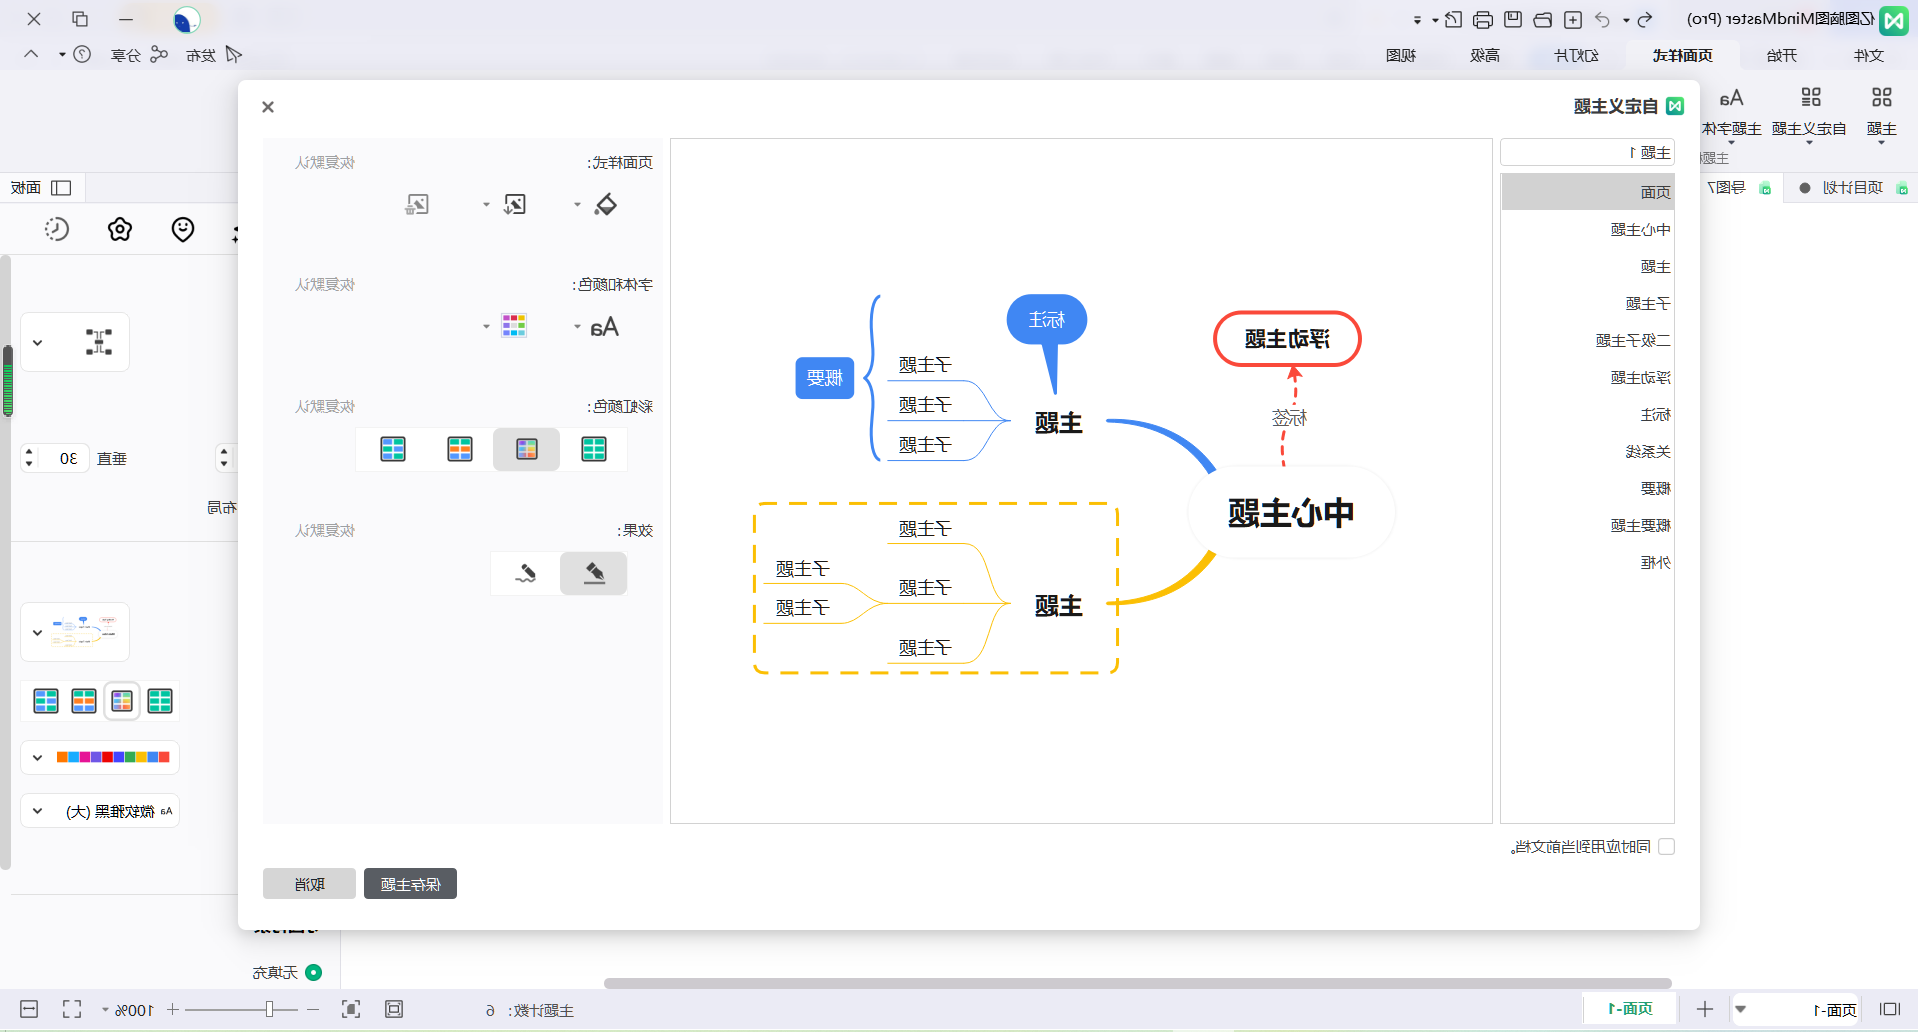
Task: Switch to the 项目计划 document tab
Action: coord(1852,188)
